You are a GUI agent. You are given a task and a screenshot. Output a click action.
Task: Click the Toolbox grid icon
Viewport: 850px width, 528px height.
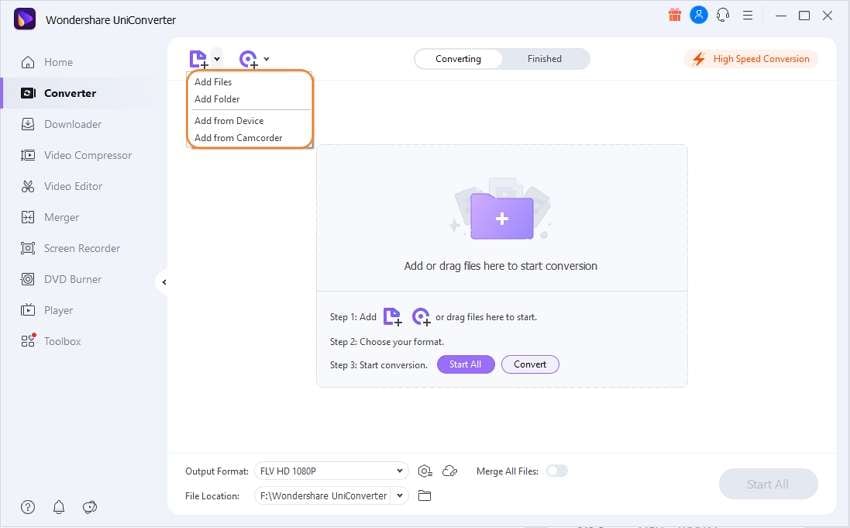pos(28,340)
